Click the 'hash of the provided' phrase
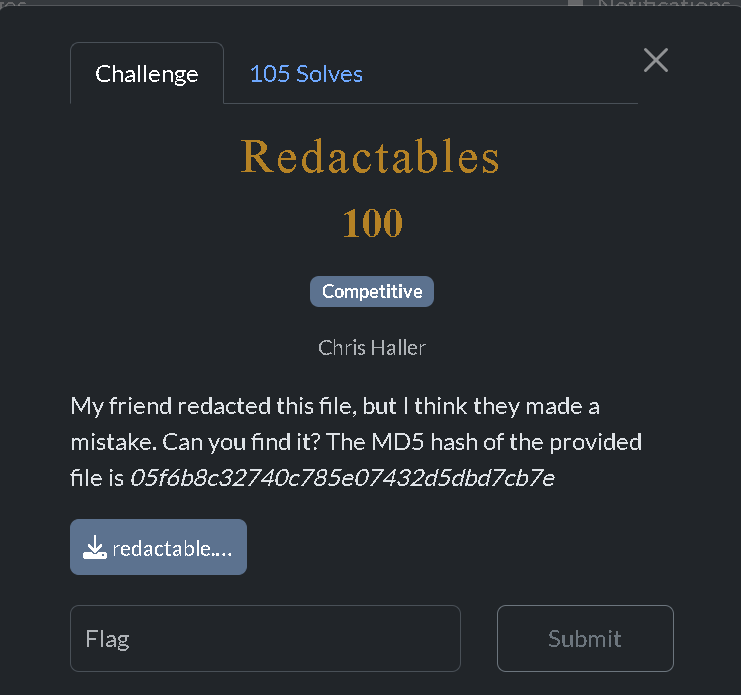The height and width of the screenshot is (695, 741). pos(536,443)
